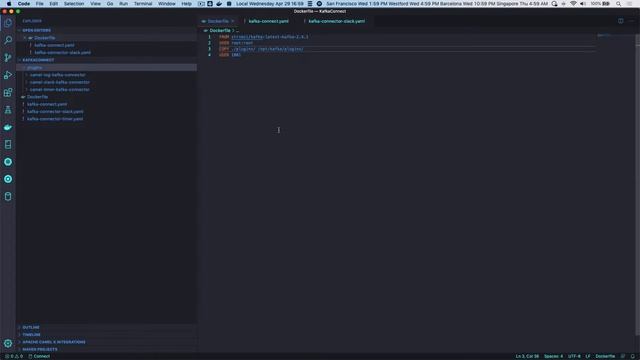The height and width of the screenshot is (360, 640).
Task: Click the notifications bell in status bar
Action: (x=633, y=356)
